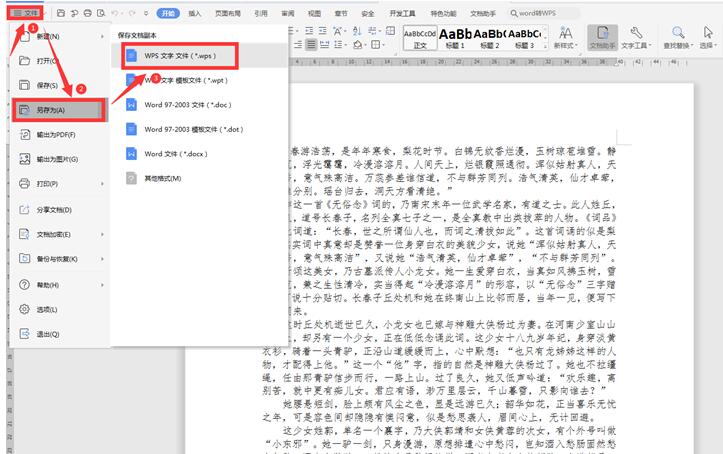The image size is (723, 454).
Task: Click the save icon in quick toolbar
Action: (61, 13)
